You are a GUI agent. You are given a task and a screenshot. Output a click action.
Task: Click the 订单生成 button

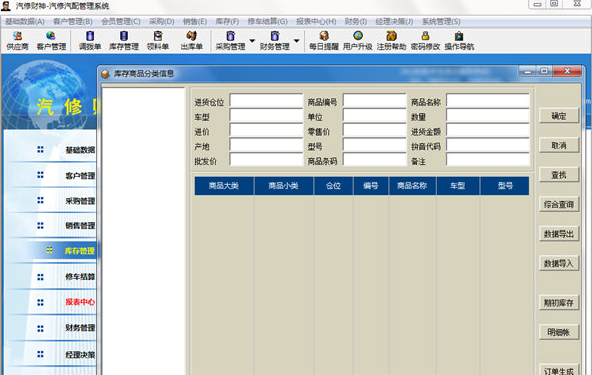point(559,370)
